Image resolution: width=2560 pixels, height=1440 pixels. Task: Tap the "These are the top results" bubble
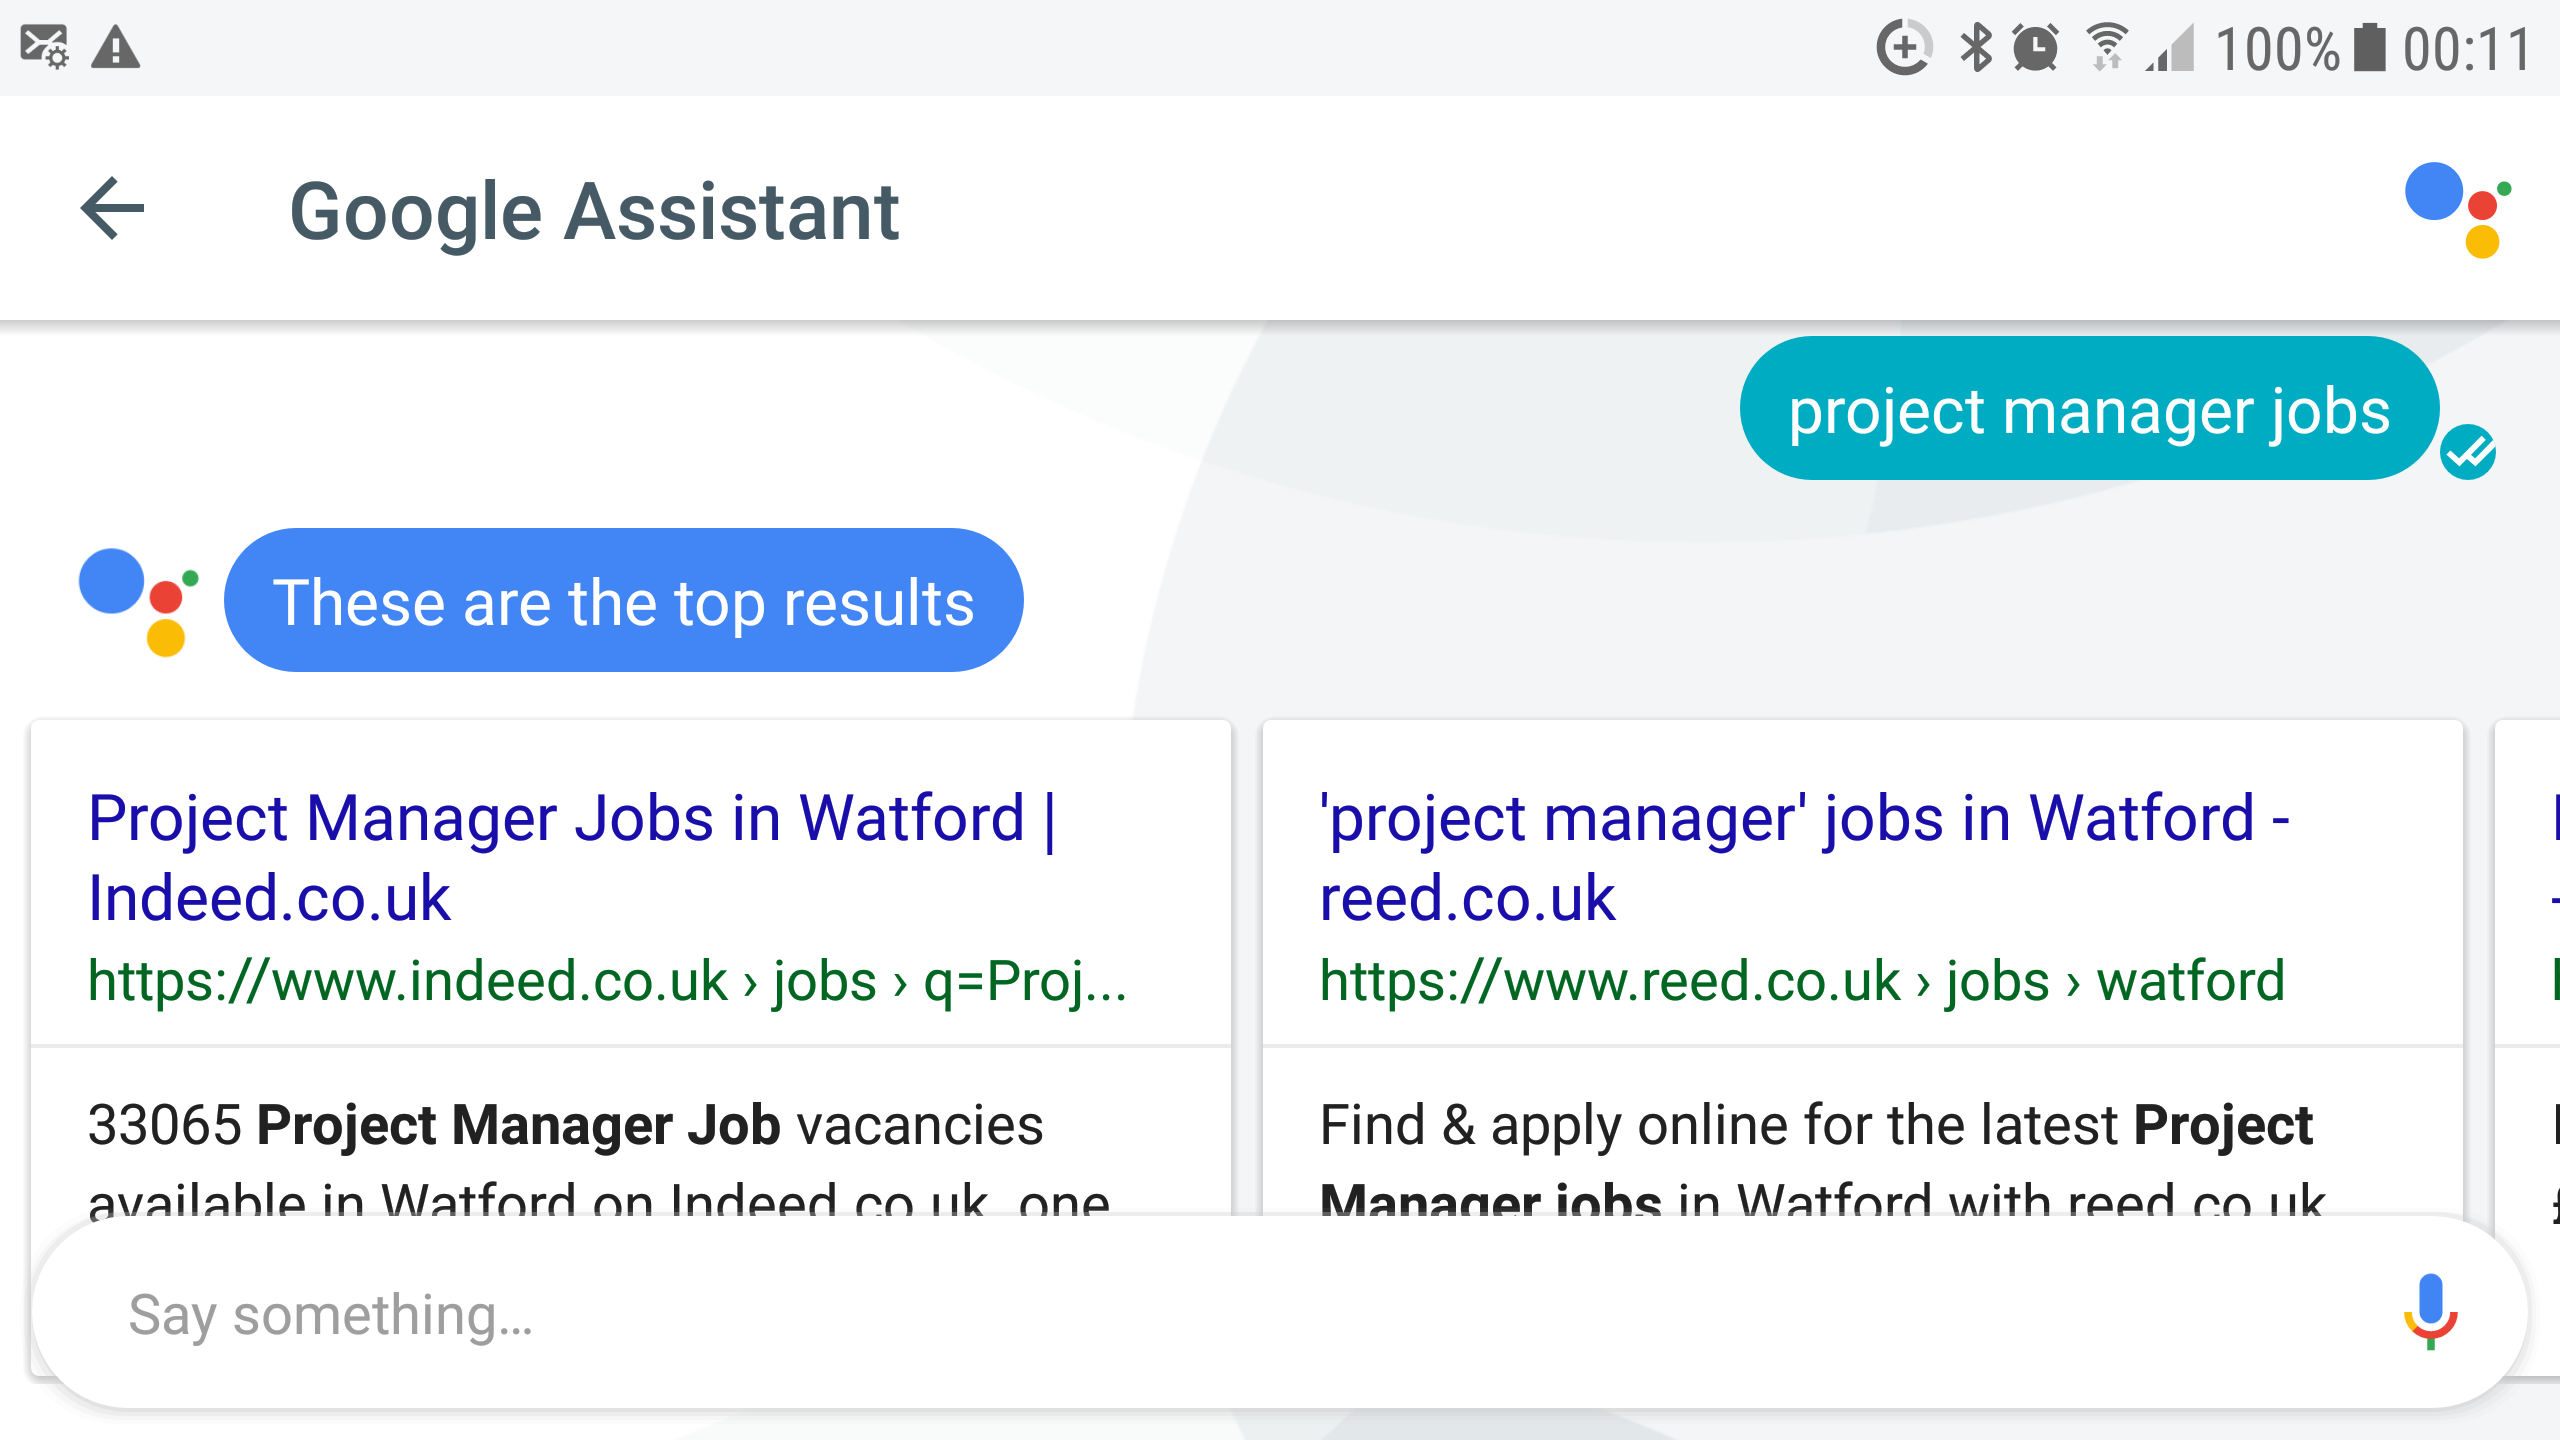pos(623,601)
